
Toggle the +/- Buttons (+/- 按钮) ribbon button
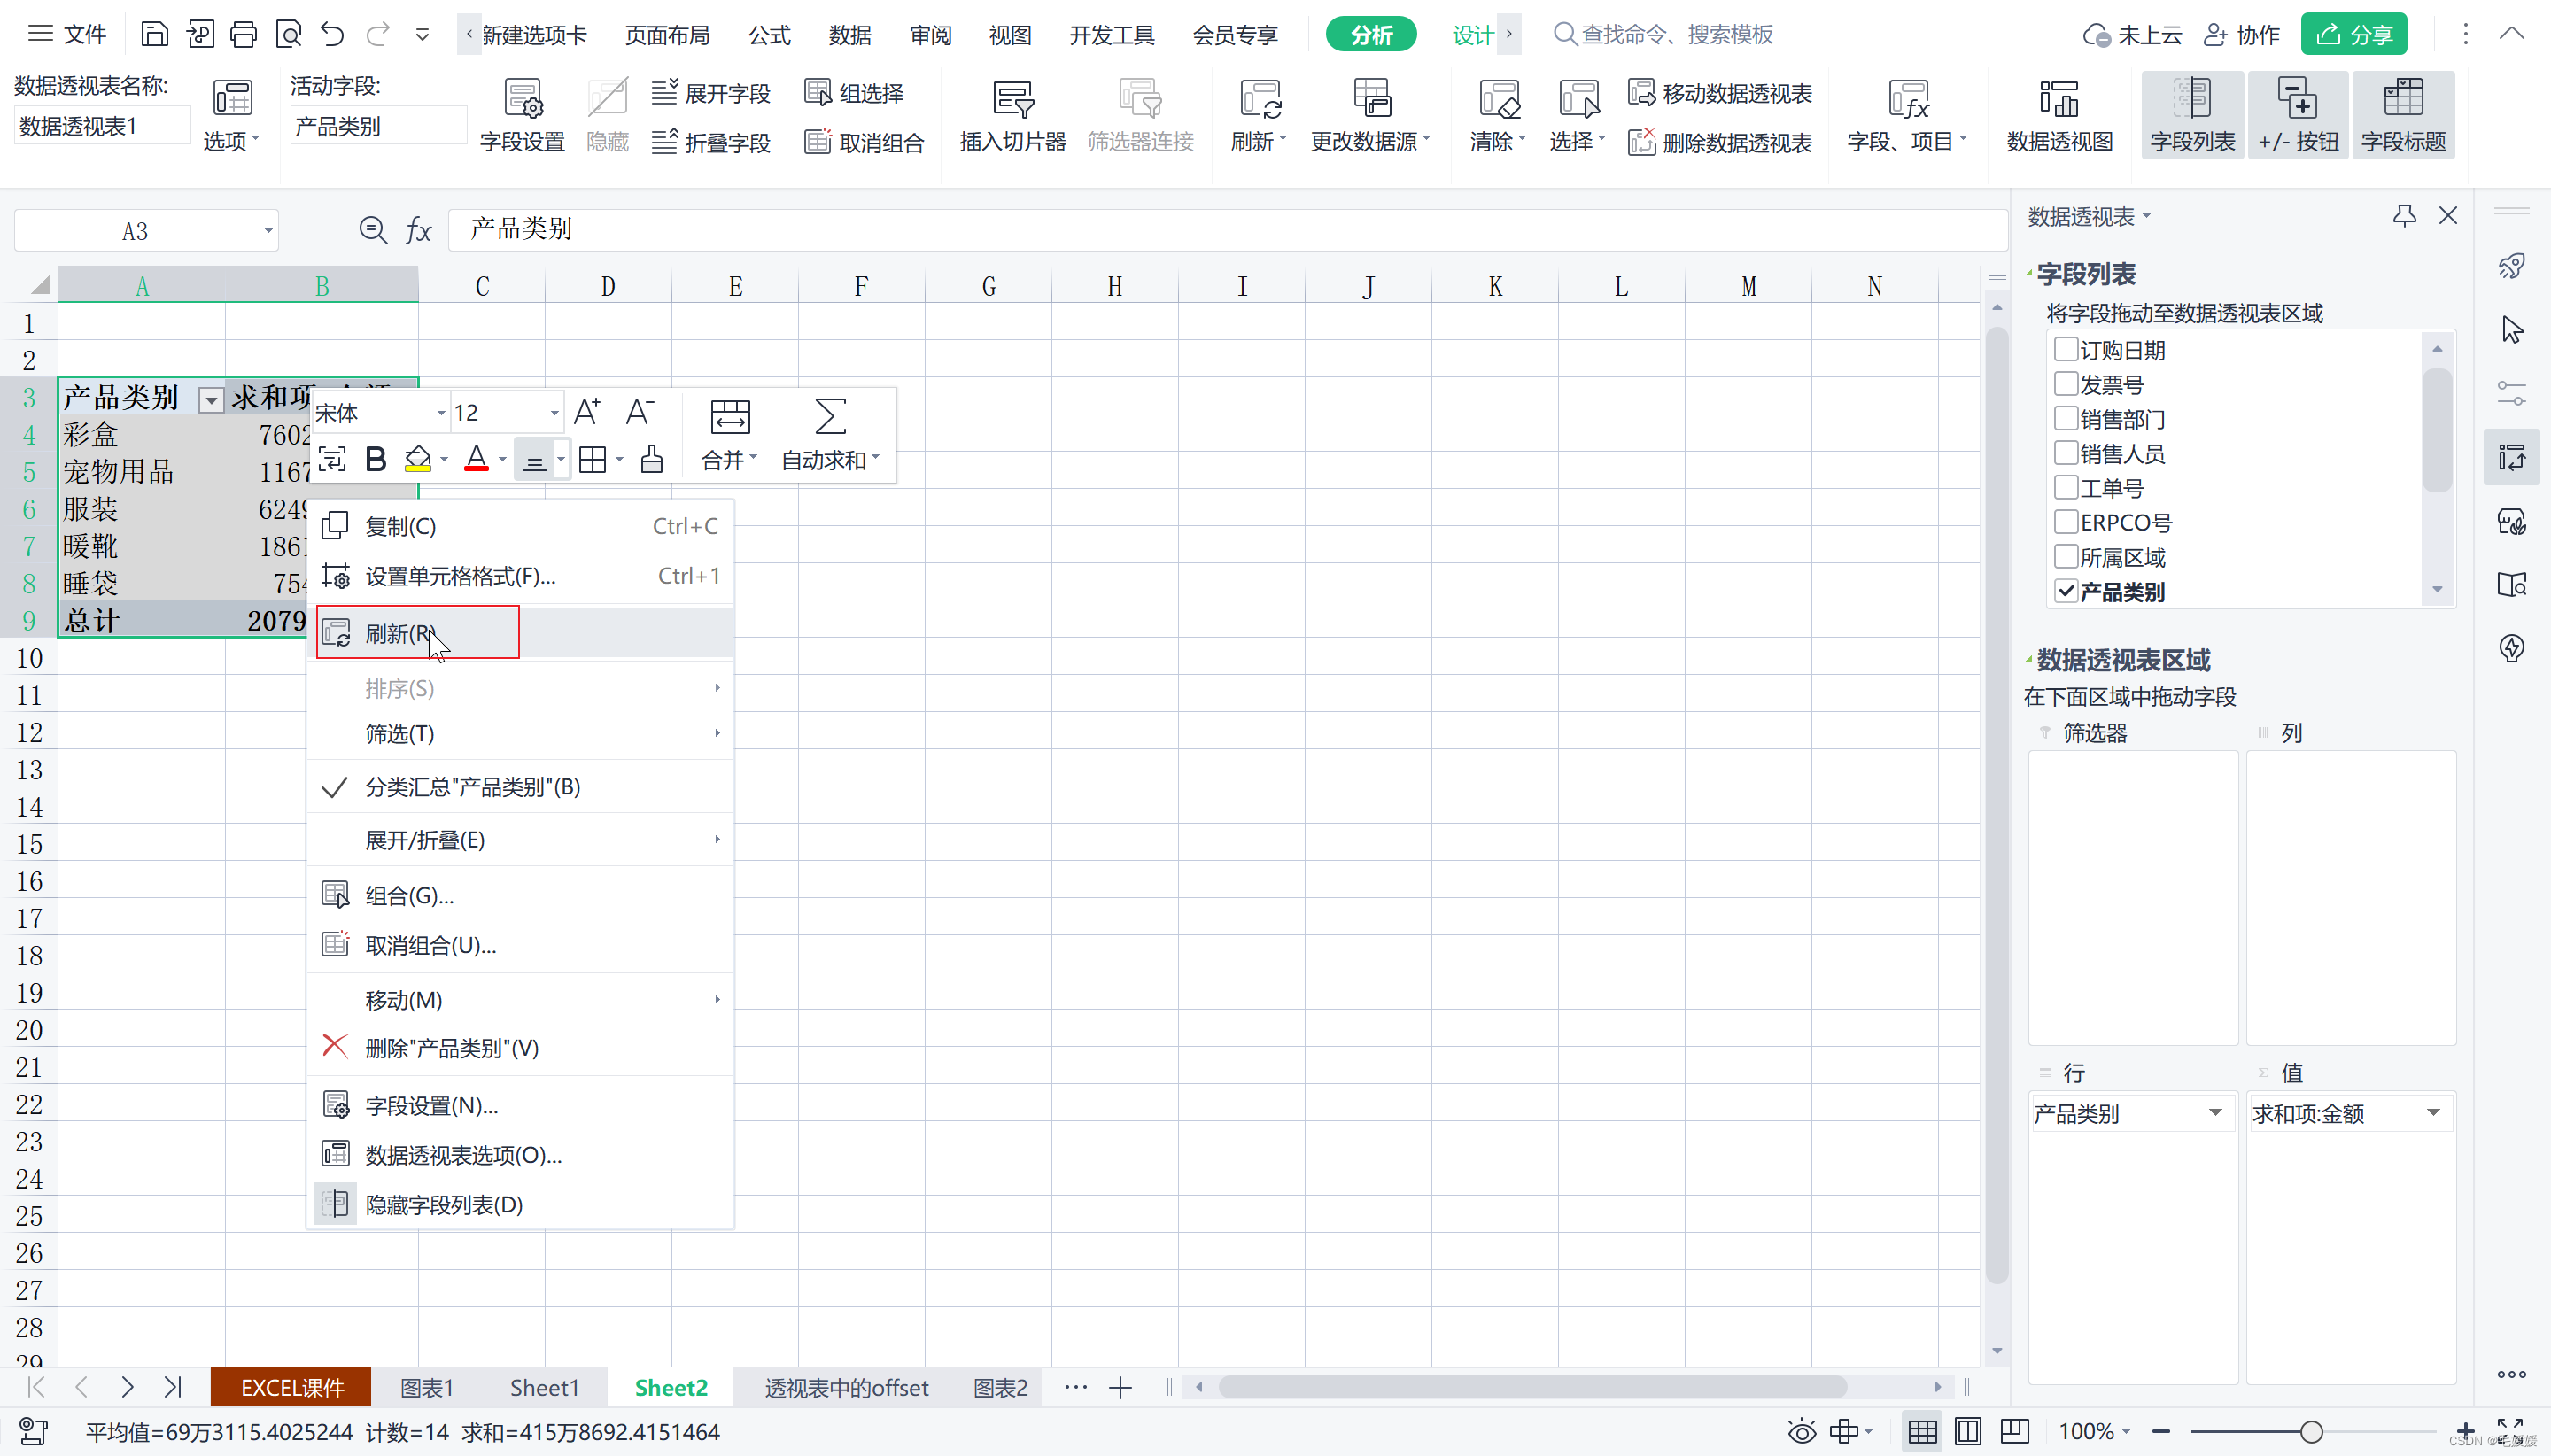pyautogui.click(x=2297, y=116)
